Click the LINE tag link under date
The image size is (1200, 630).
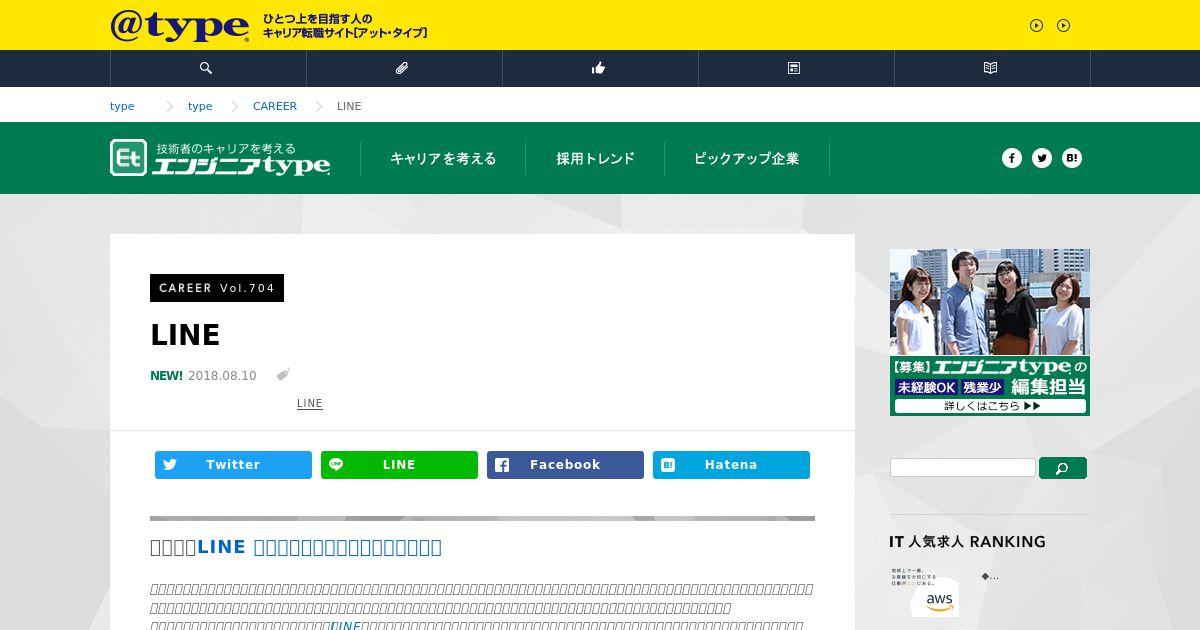click(x=310, y=404)
